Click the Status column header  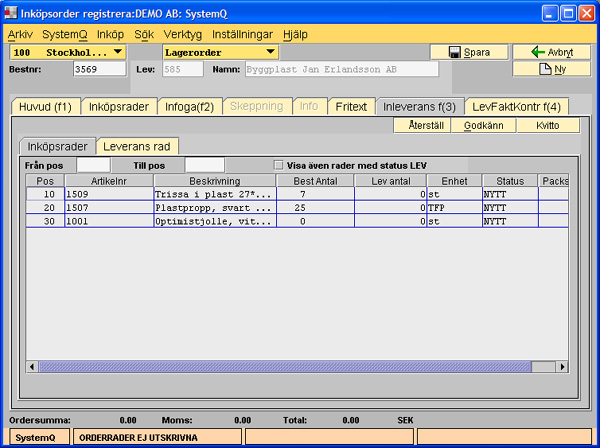click(510, 181)
